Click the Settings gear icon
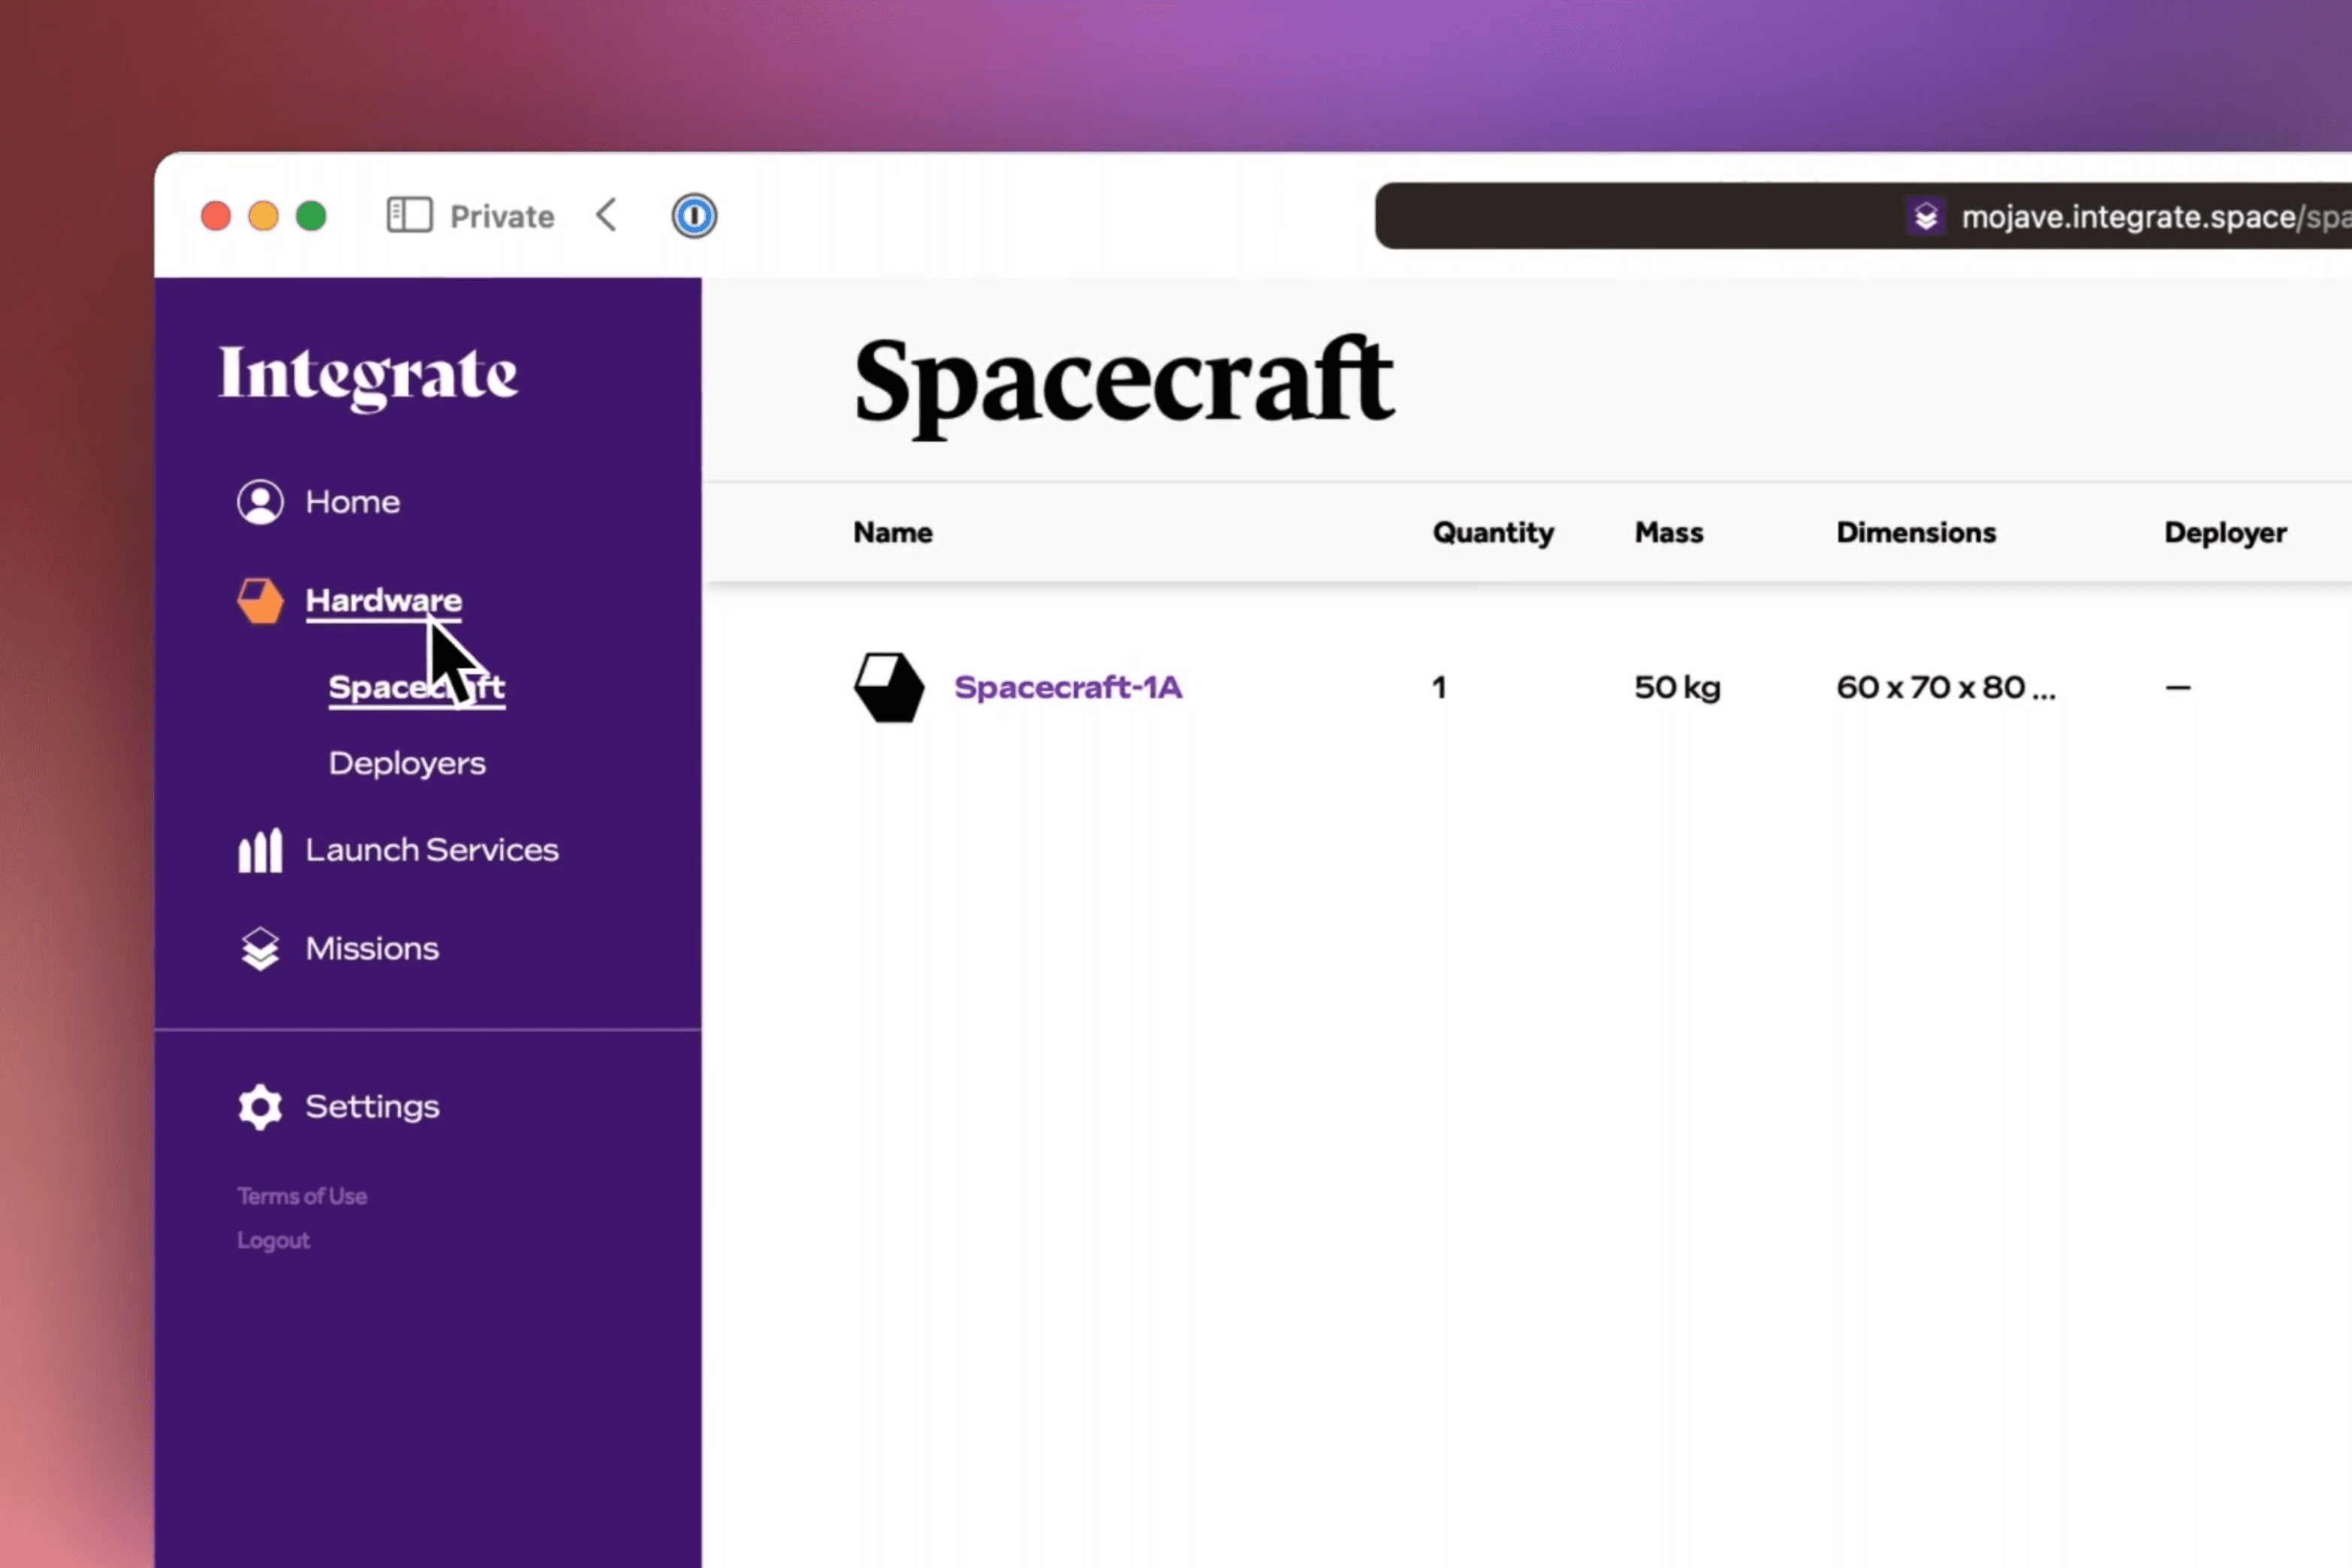 tap(260, 1106)
